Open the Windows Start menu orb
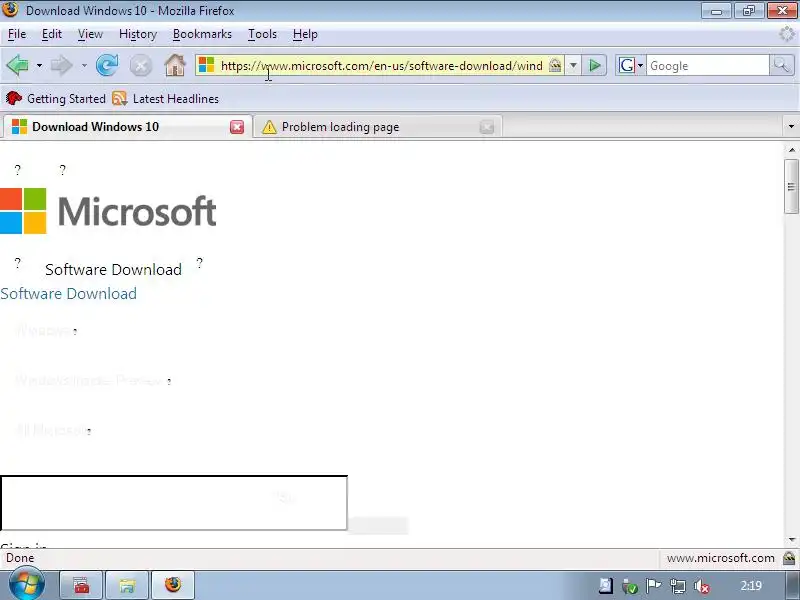The width and height of the screenshot is (800, 600). tap(26, 585)
